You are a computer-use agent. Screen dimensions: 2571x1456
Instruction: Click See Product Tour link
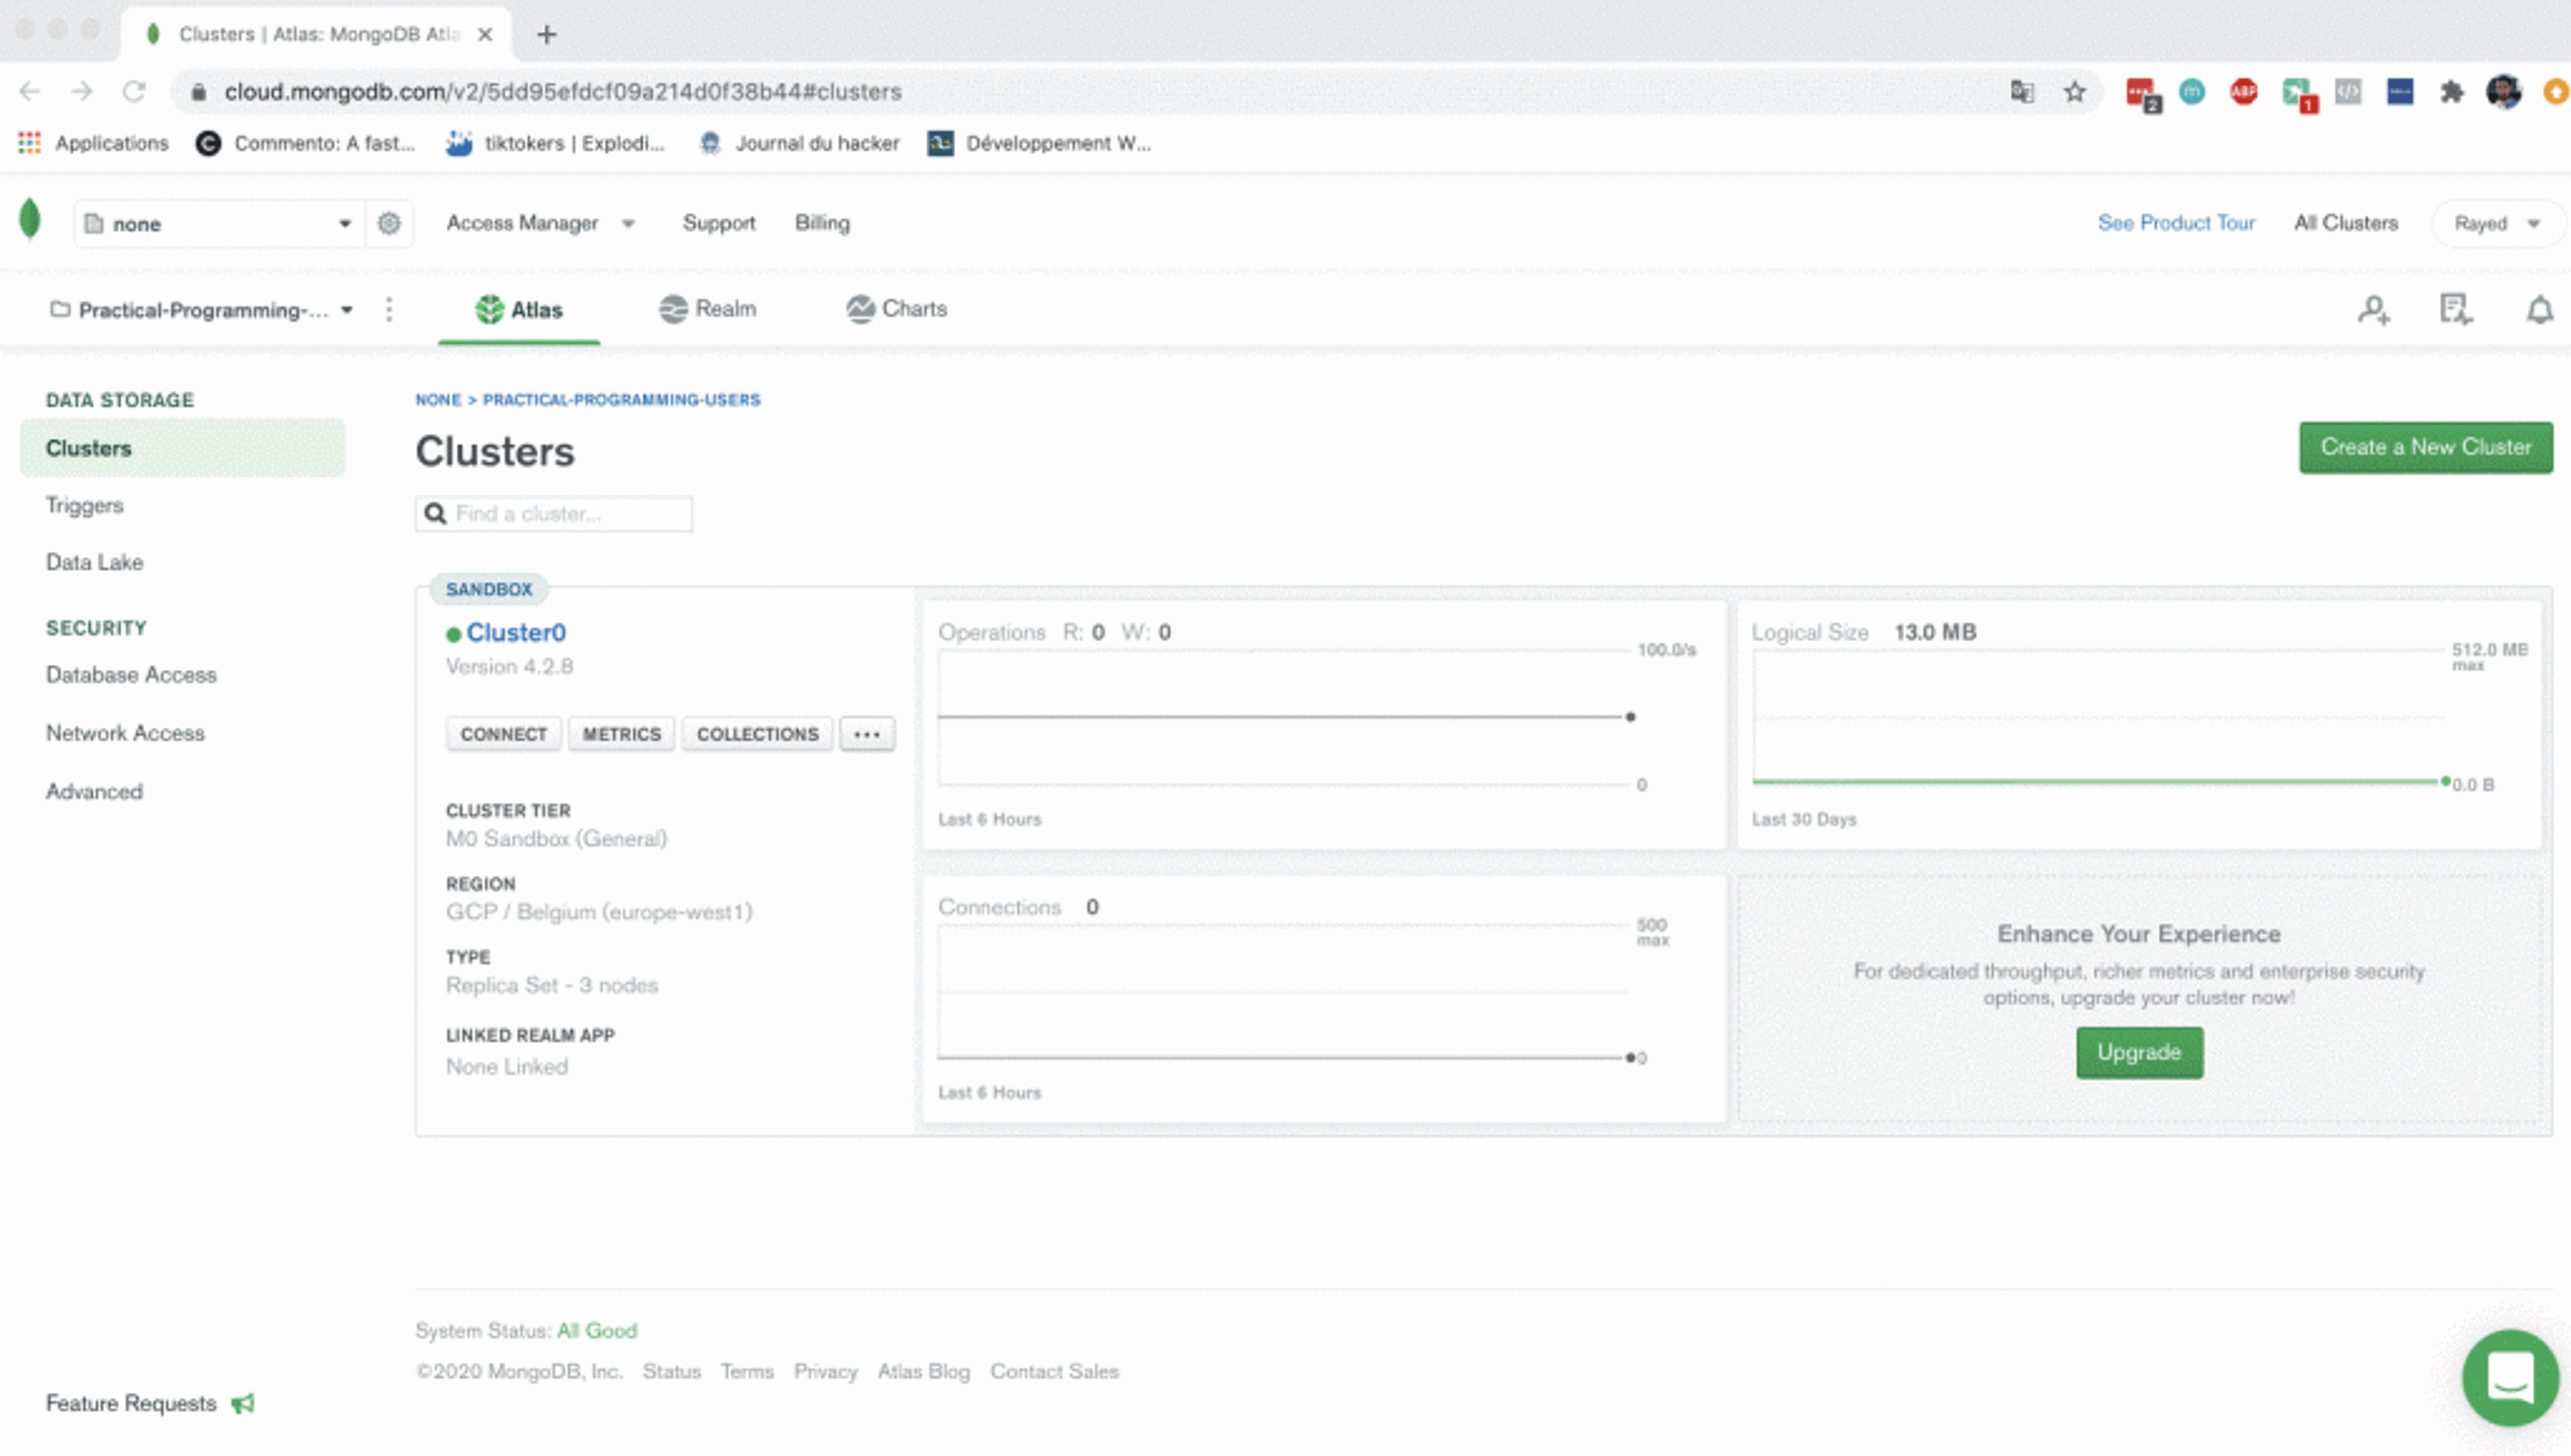coord(2176,223)
